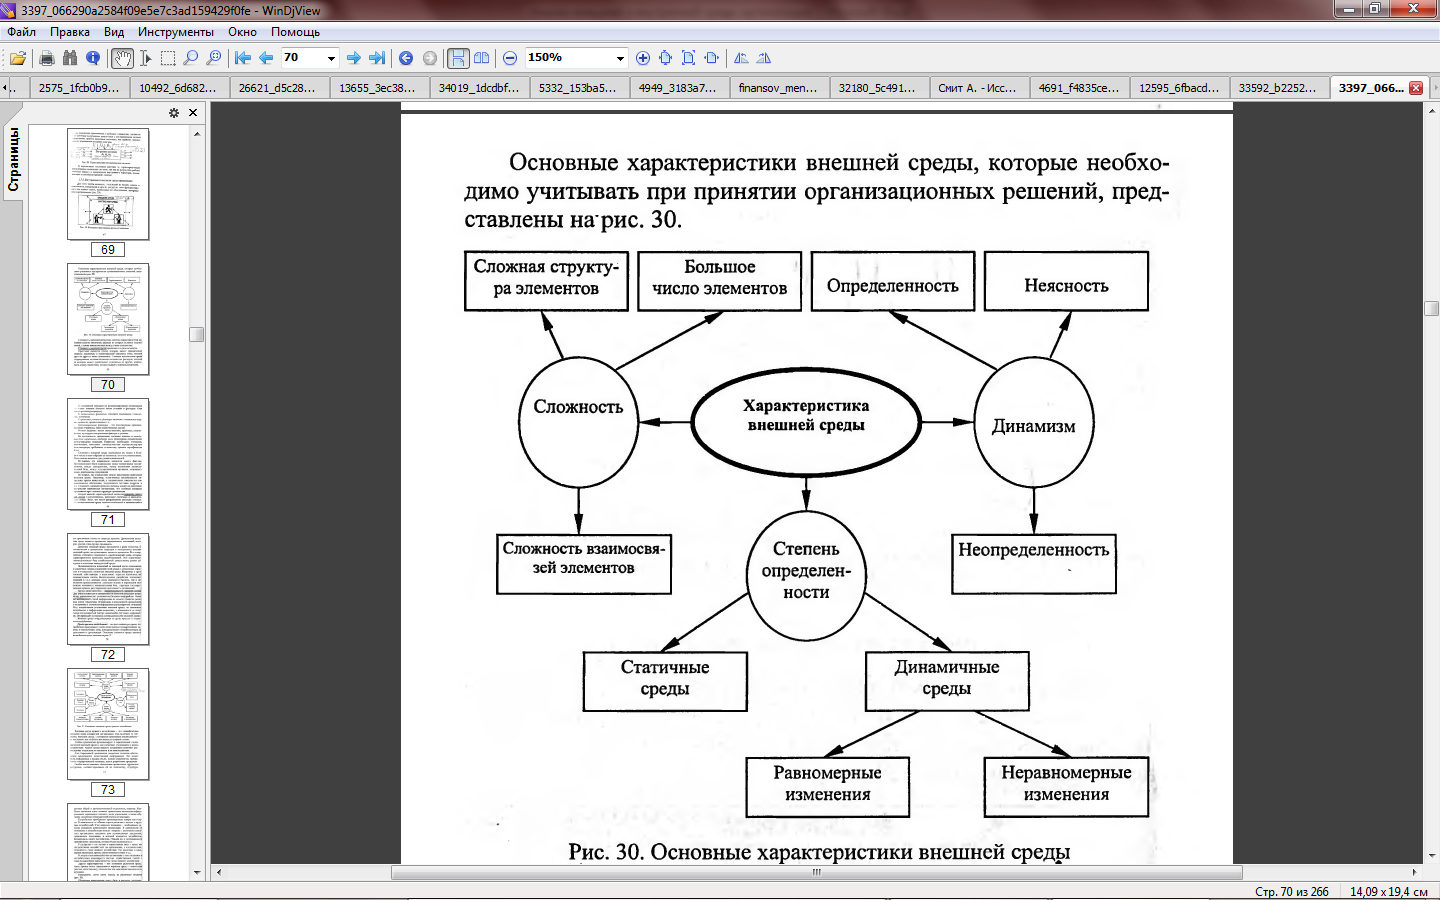Rotate the page left icon
1440x900 pixels.
click(741, 58)
